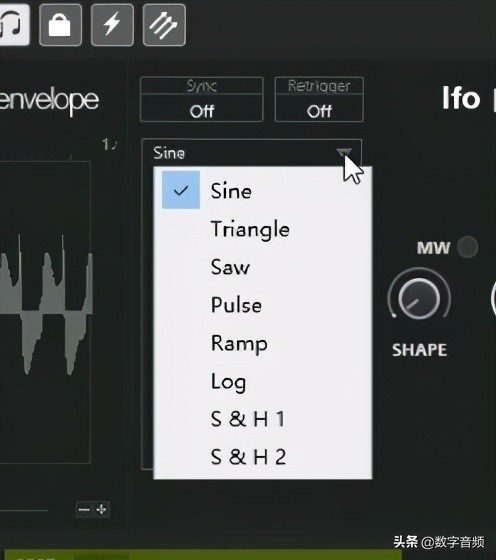Viewport: 496px width, 560px height.
Task: Click the lfo section title
Action: 461,98
